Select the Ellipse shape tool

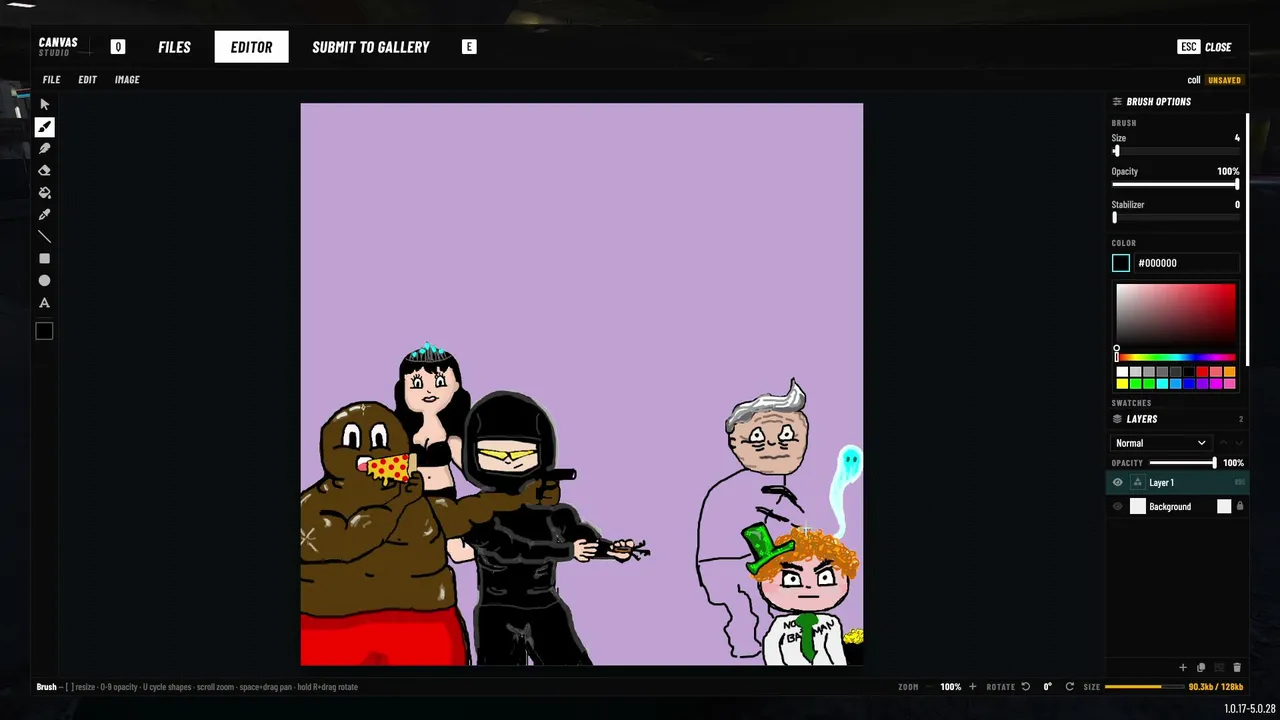(44, 281)
